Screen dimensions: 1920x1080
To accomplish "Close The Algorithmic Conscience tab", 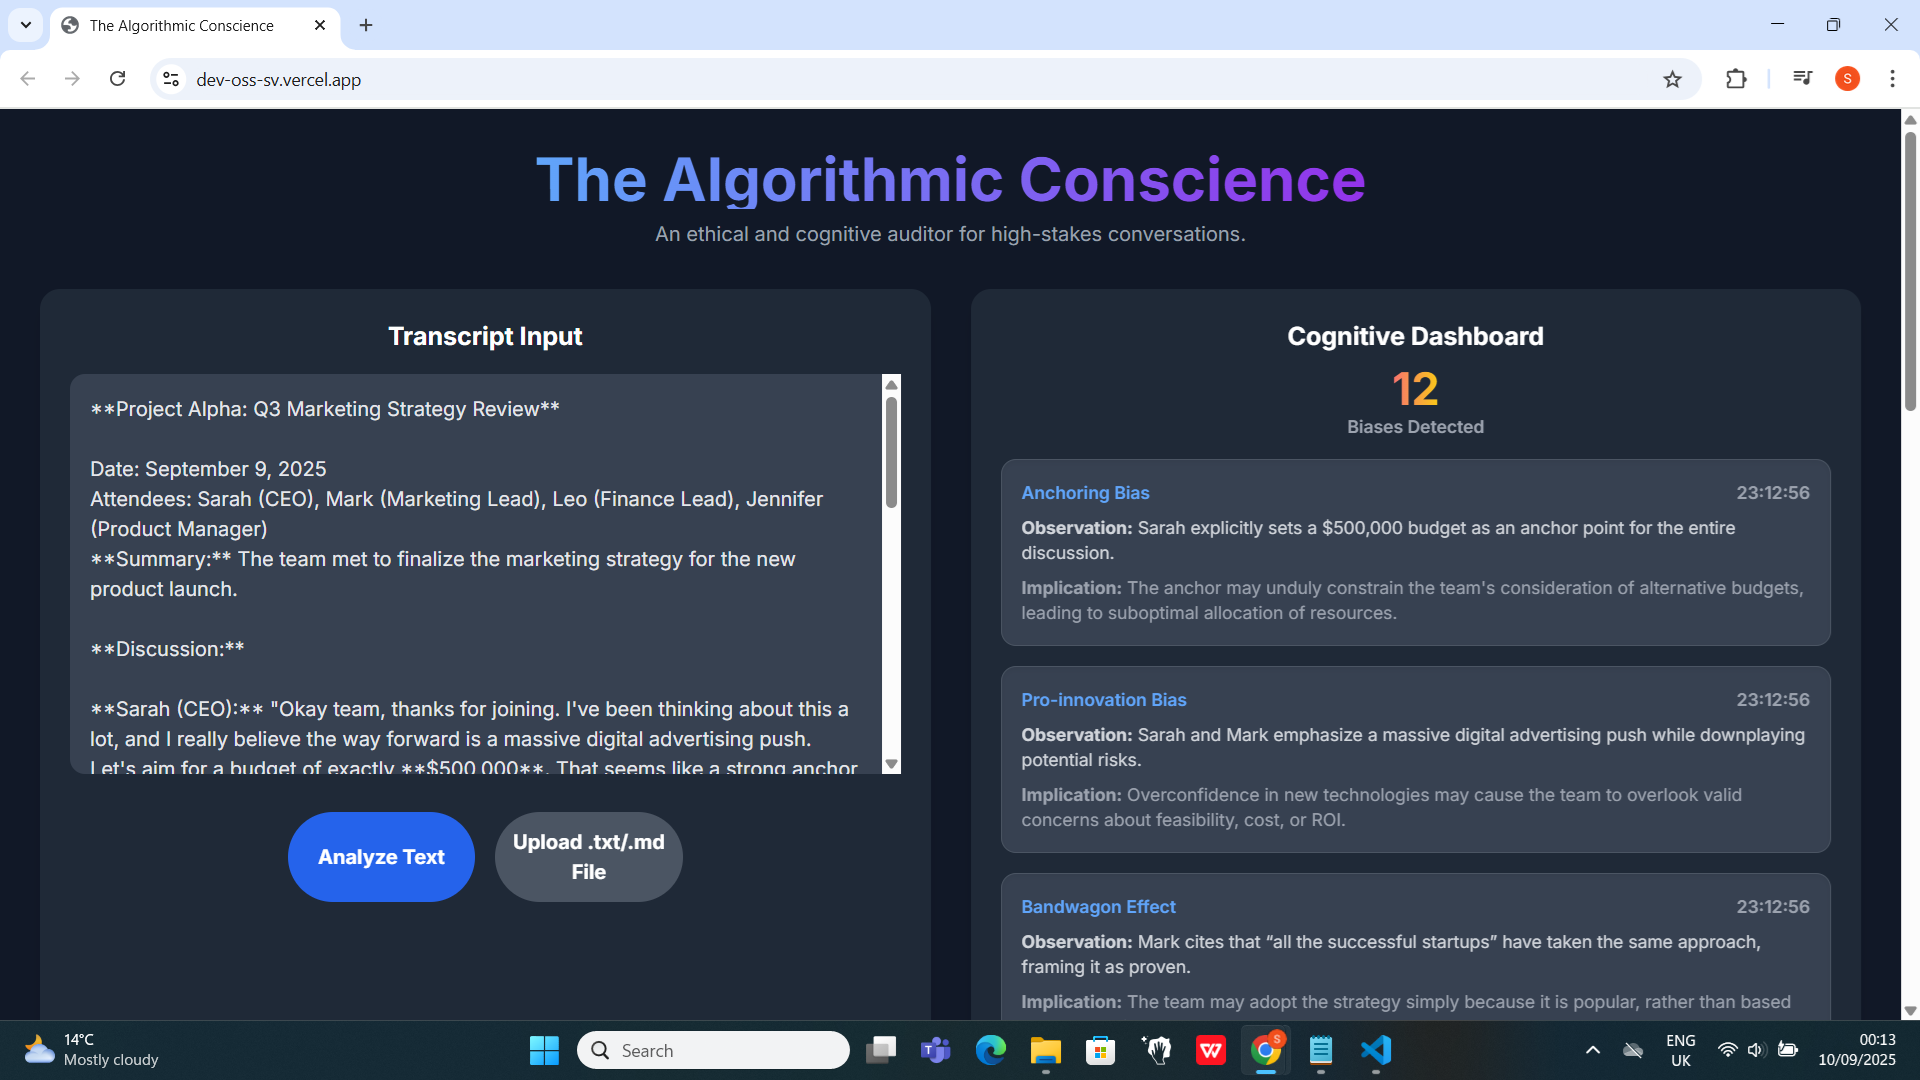I will [x=320, y=25].
